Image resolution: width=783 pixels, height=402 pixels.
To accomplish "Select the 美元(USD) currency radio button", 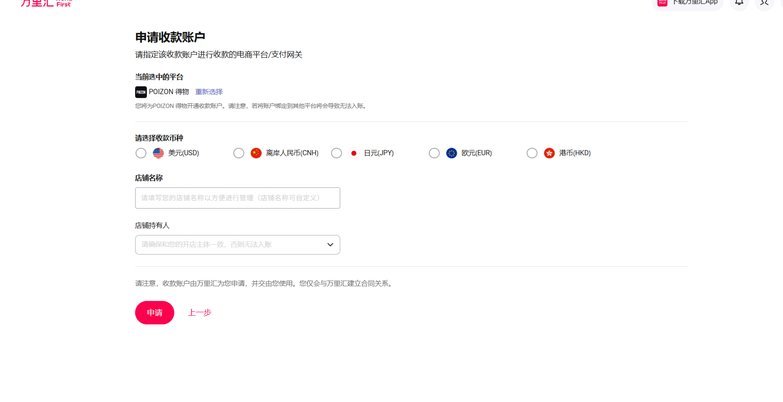I will coord(141,153).
